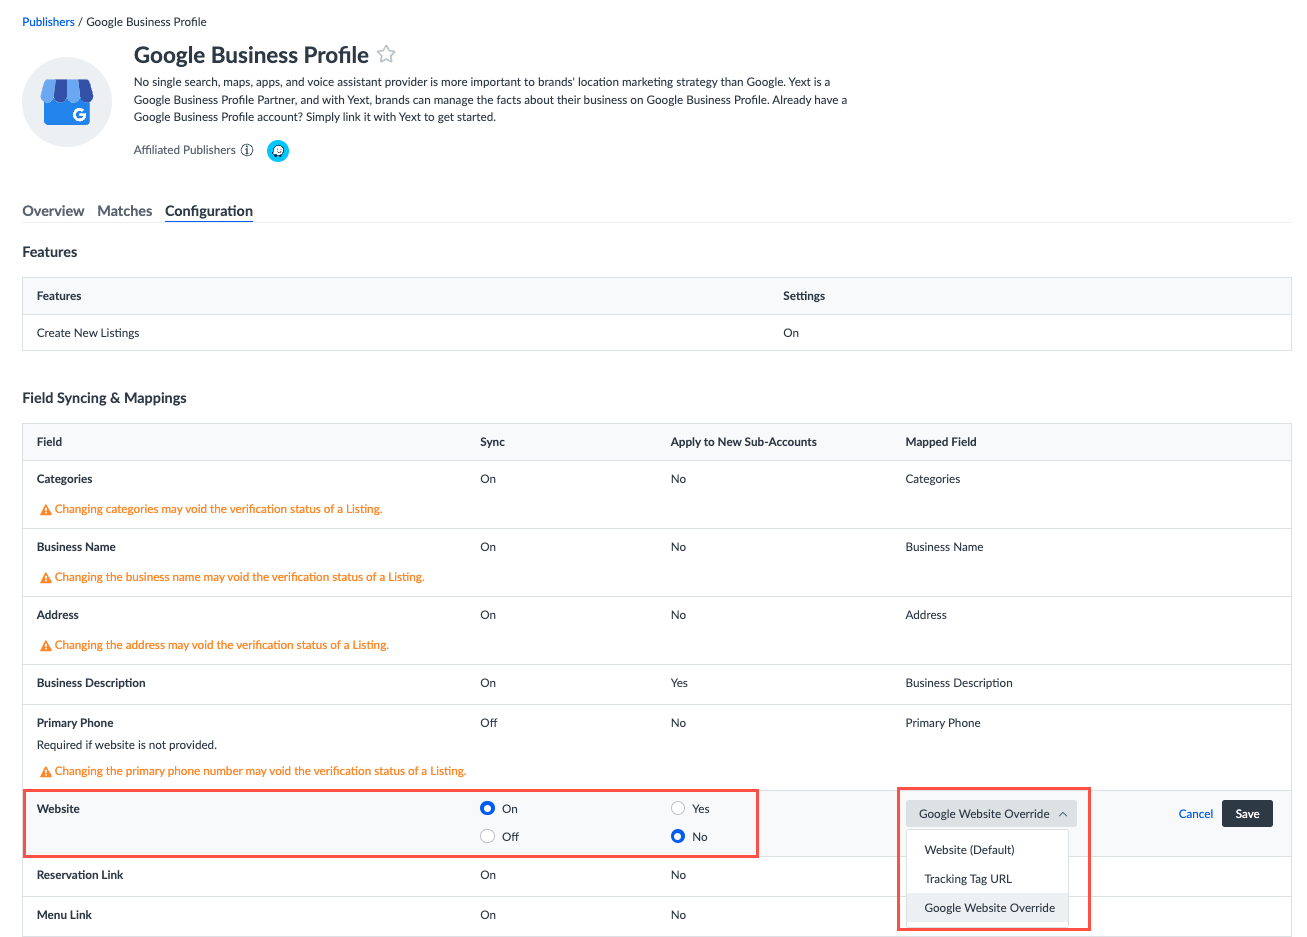Image resolution: width=1307 pixels, height=937 pixels.
Task: Choose Website (Default) option
Action: click(987, 850)
